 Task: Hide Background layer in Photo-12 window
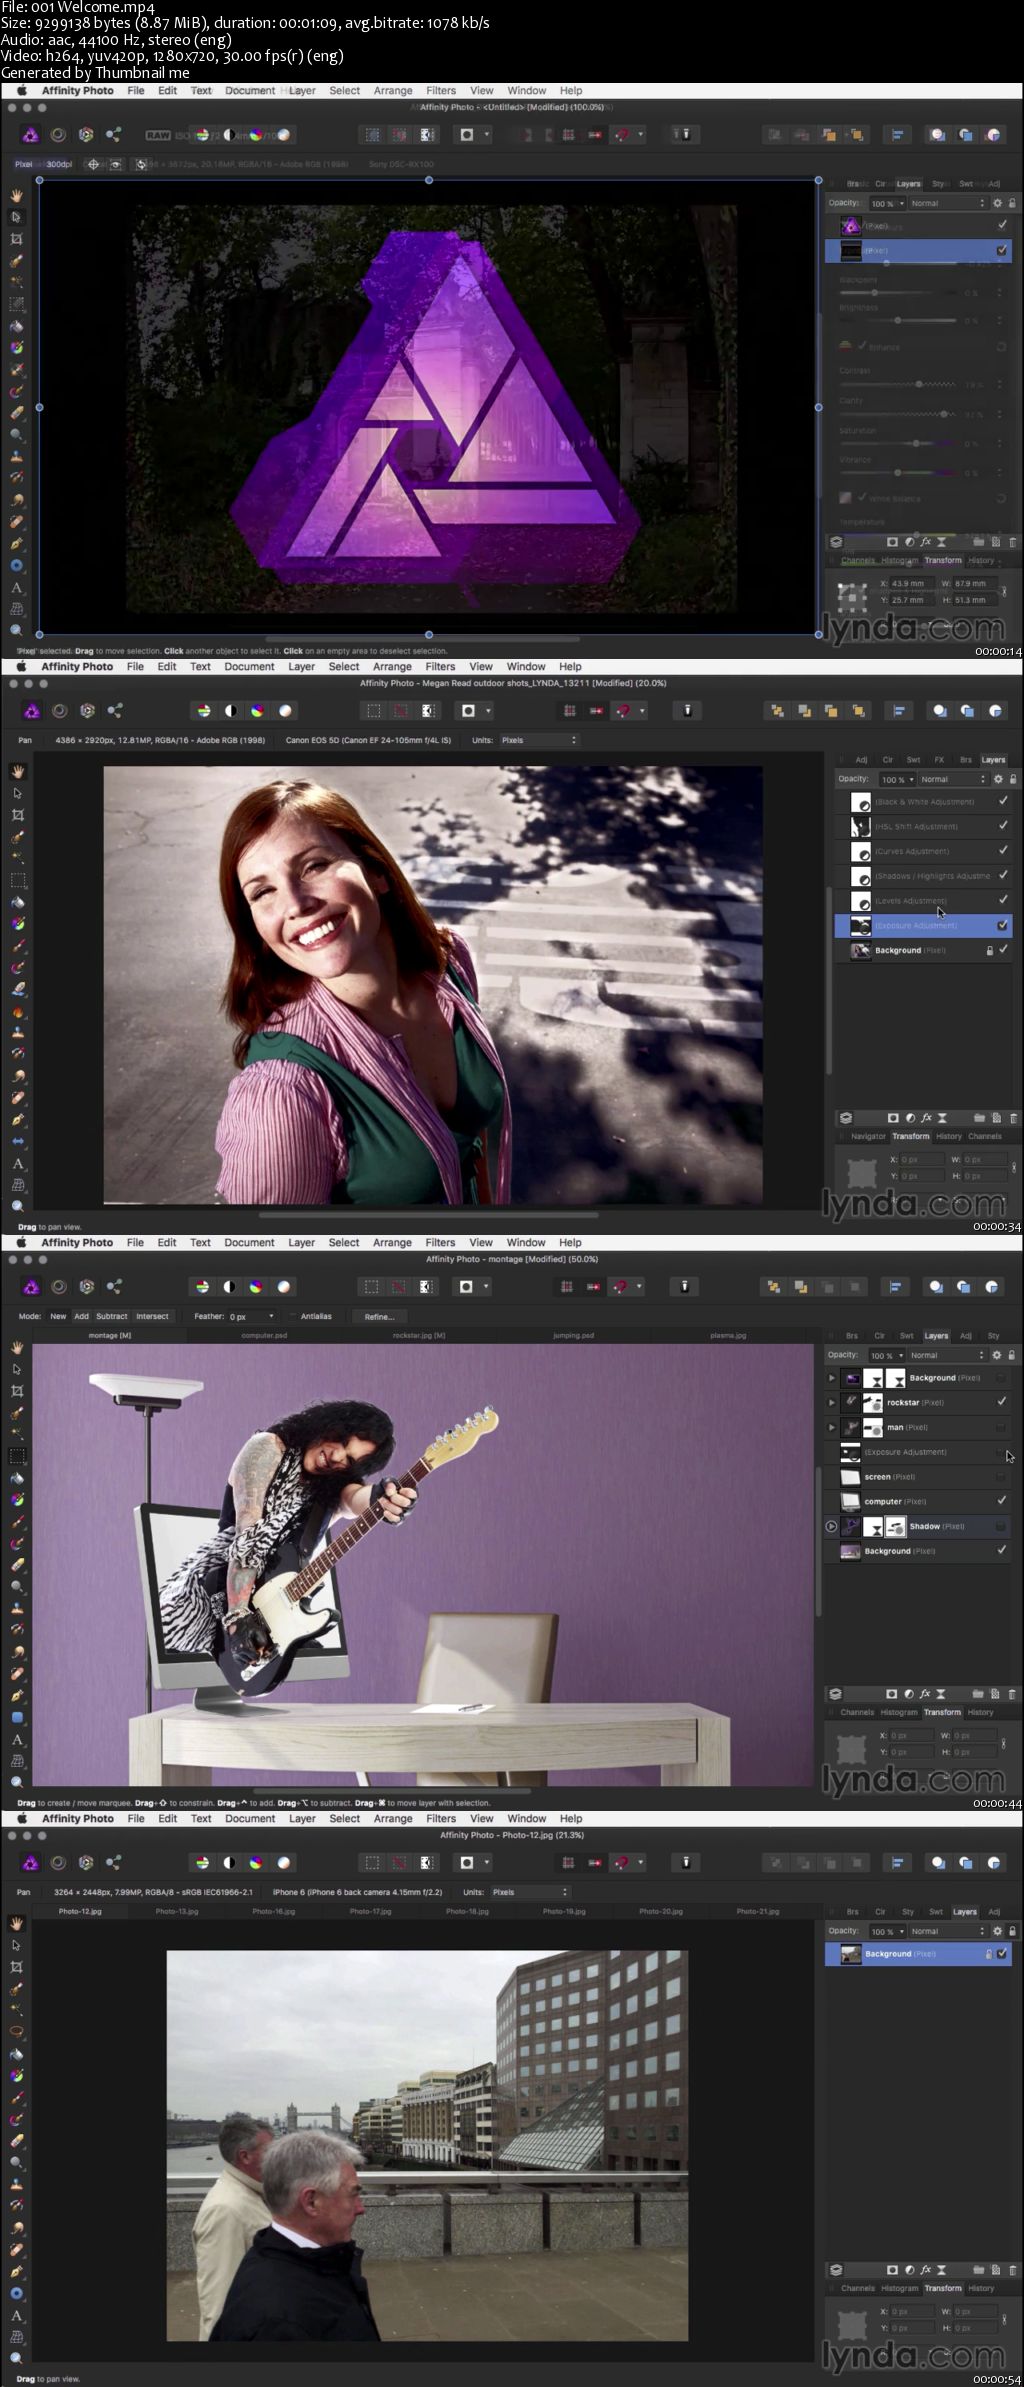click(x=1002, y=1953)
